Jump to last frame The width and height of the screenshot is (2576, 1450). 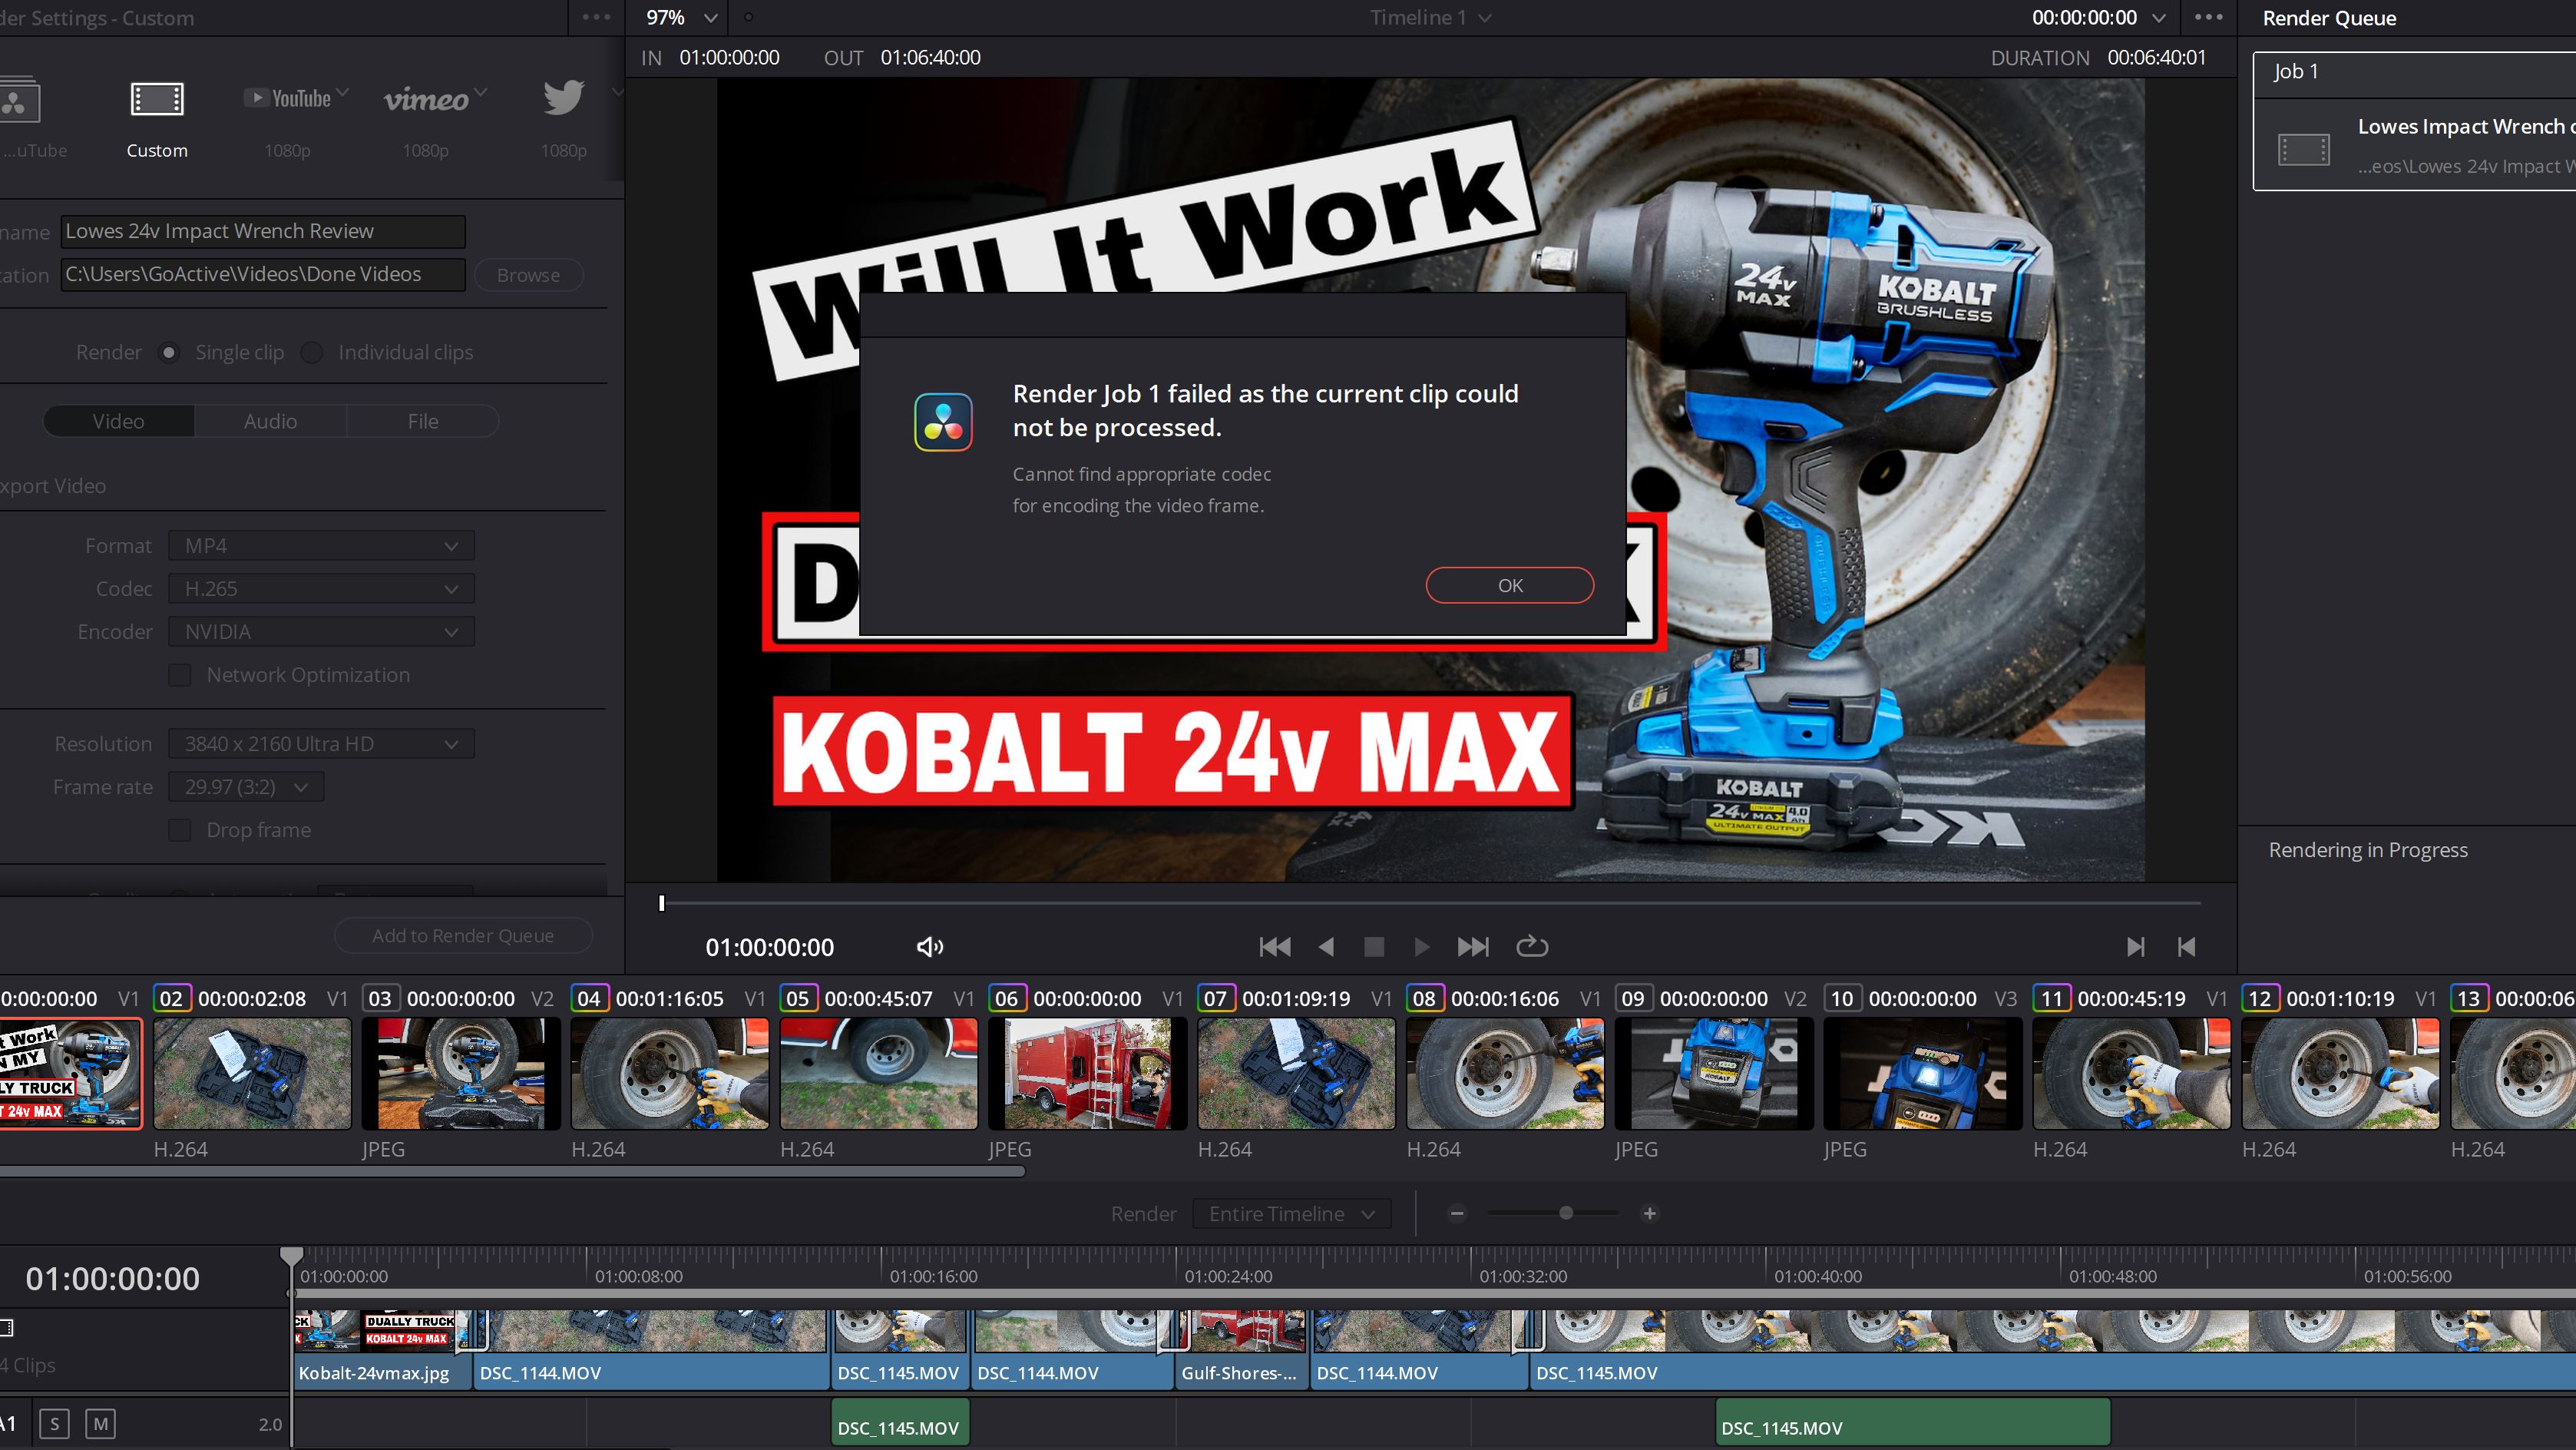[x=1473, y=947]
